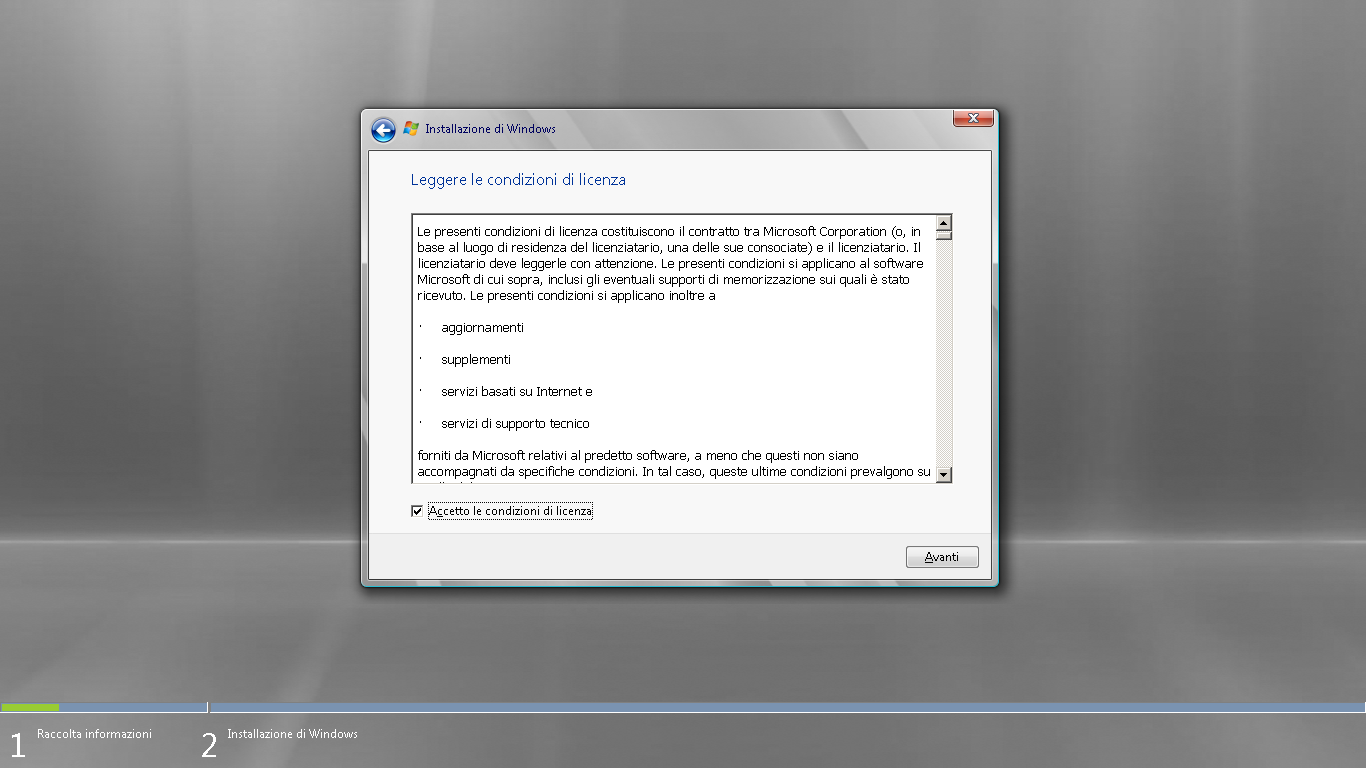Click the paragraph starting Le presenti condizioni
This screenshot has height=768, width=1366.
(670, 264)
